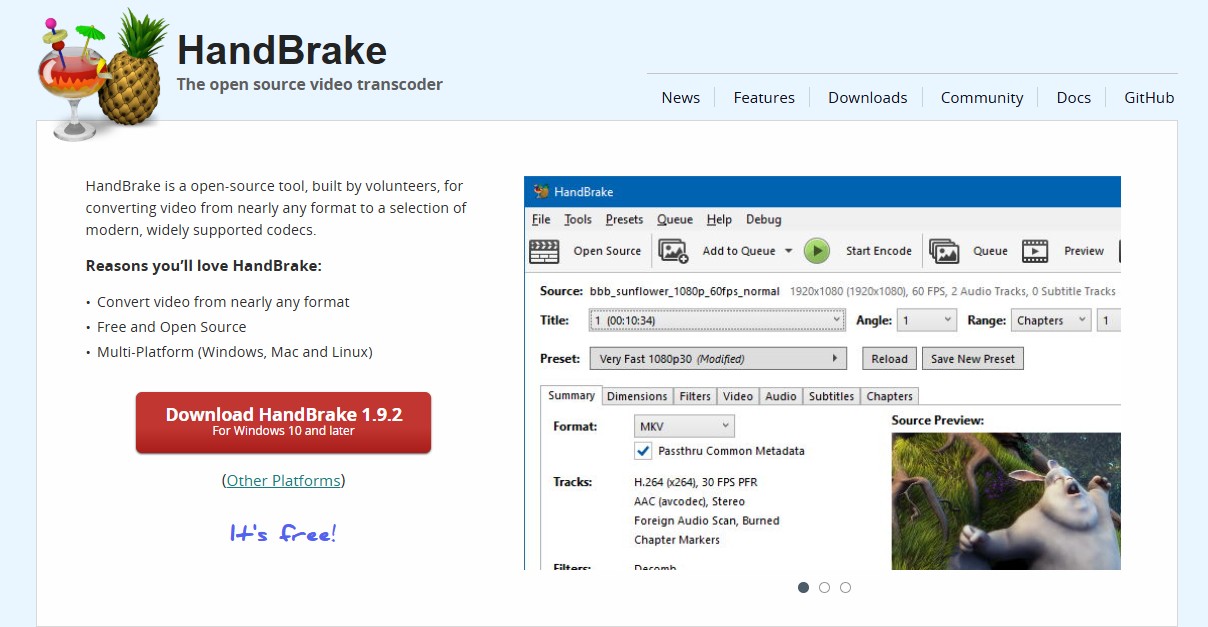Click the Reload preset button
Screen dimensions: 1208x627
point(889,359)
